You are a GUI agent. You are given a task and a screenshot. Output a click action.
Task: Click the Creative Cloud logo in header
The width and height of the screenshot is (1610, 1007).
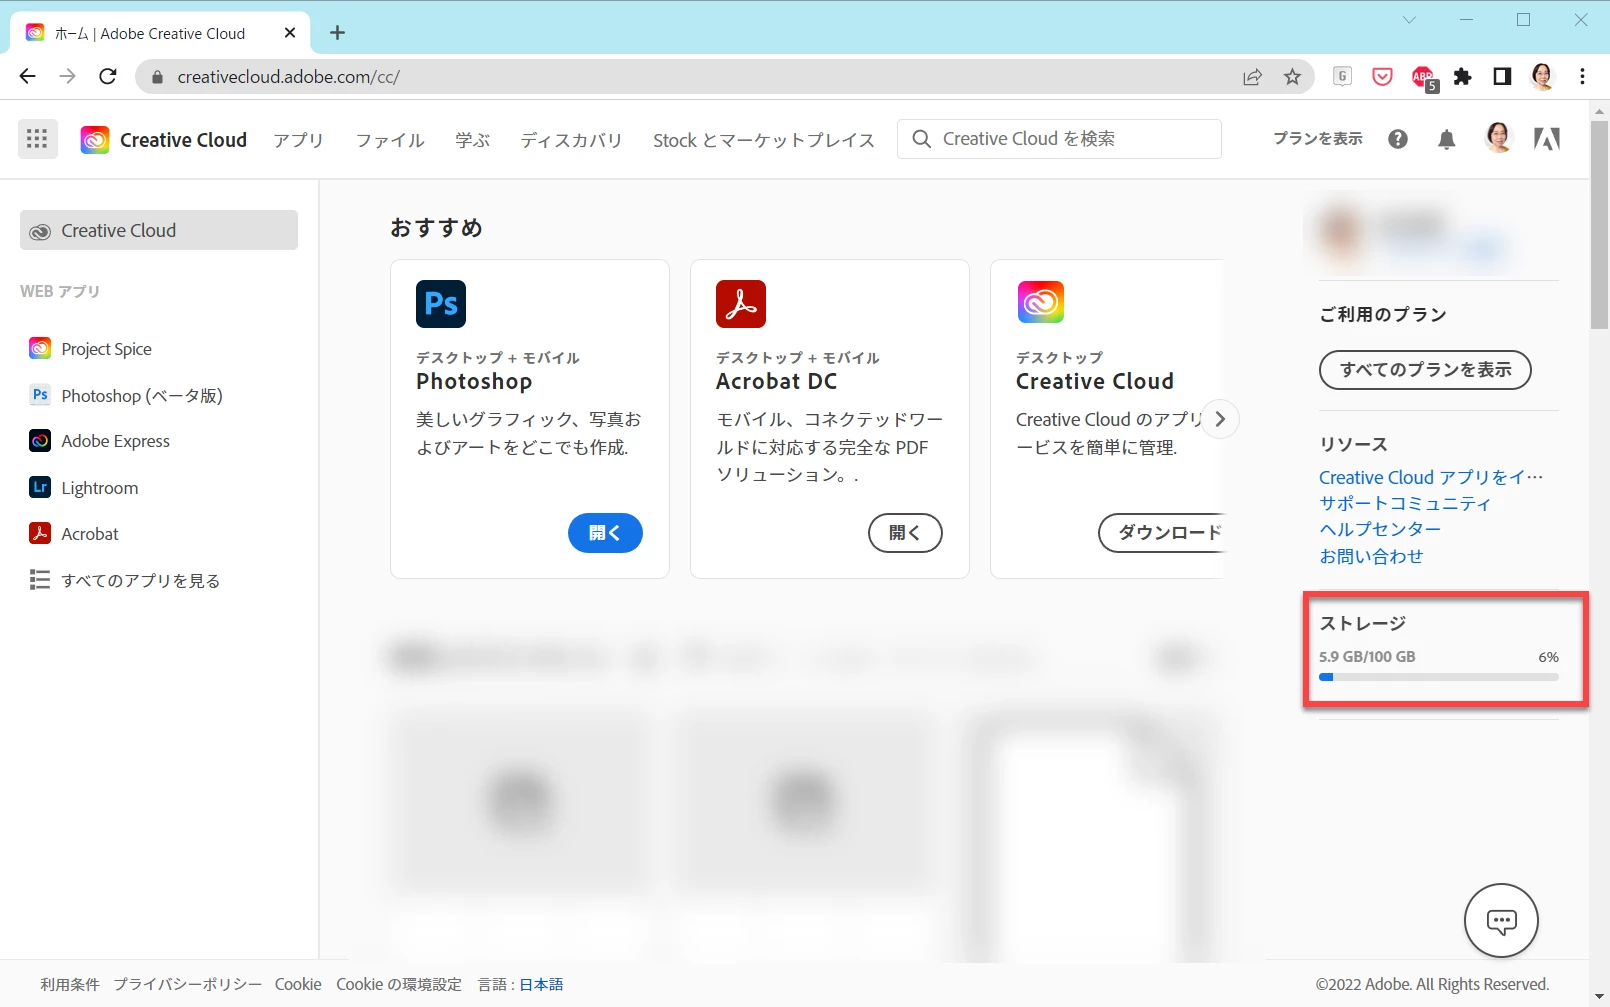[95, 140]
